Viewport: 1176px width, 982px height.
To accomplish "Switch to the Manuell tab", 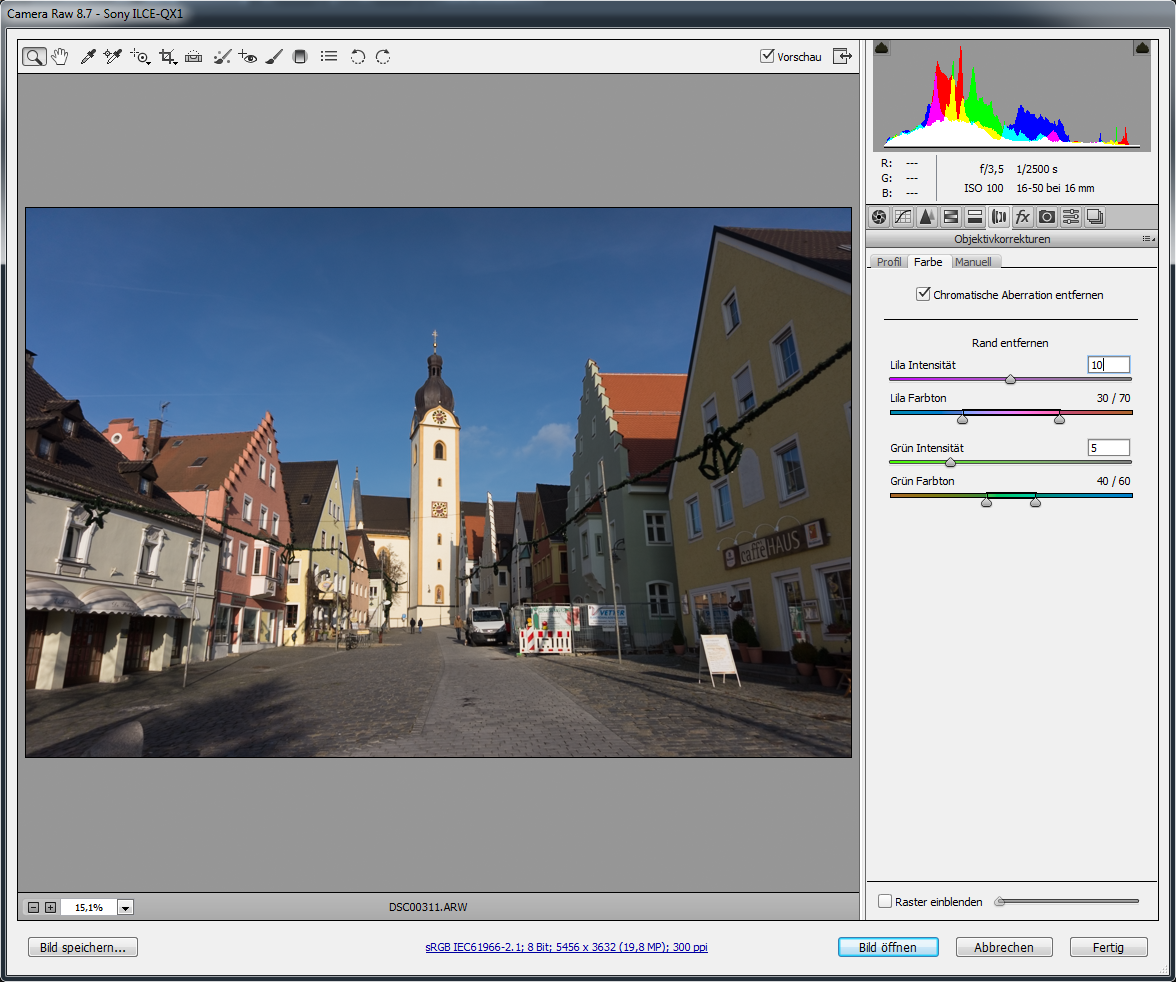I will [x=973, y=262].
